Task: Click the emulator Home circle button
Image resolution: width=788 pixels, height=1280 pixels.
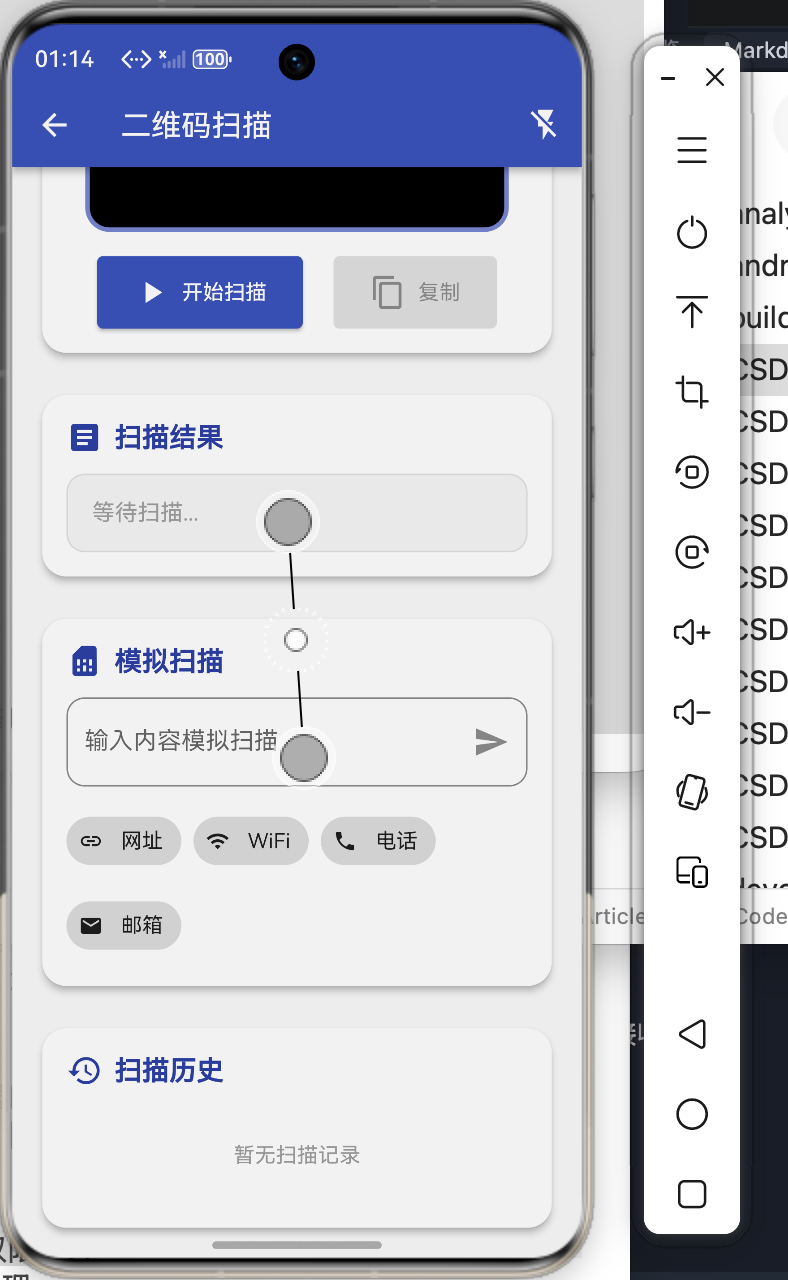Action: coord(692,1114)
